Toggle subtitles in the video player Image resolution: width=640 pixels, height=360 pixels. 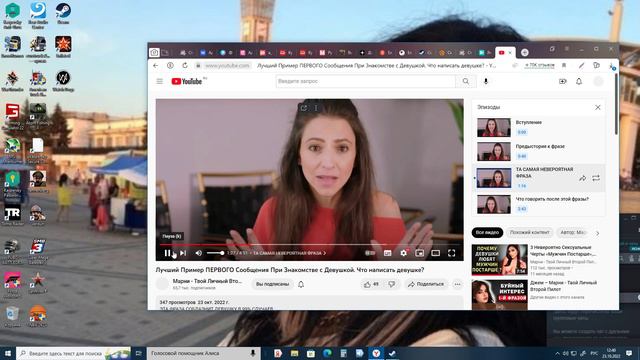[x=387, y=253]
